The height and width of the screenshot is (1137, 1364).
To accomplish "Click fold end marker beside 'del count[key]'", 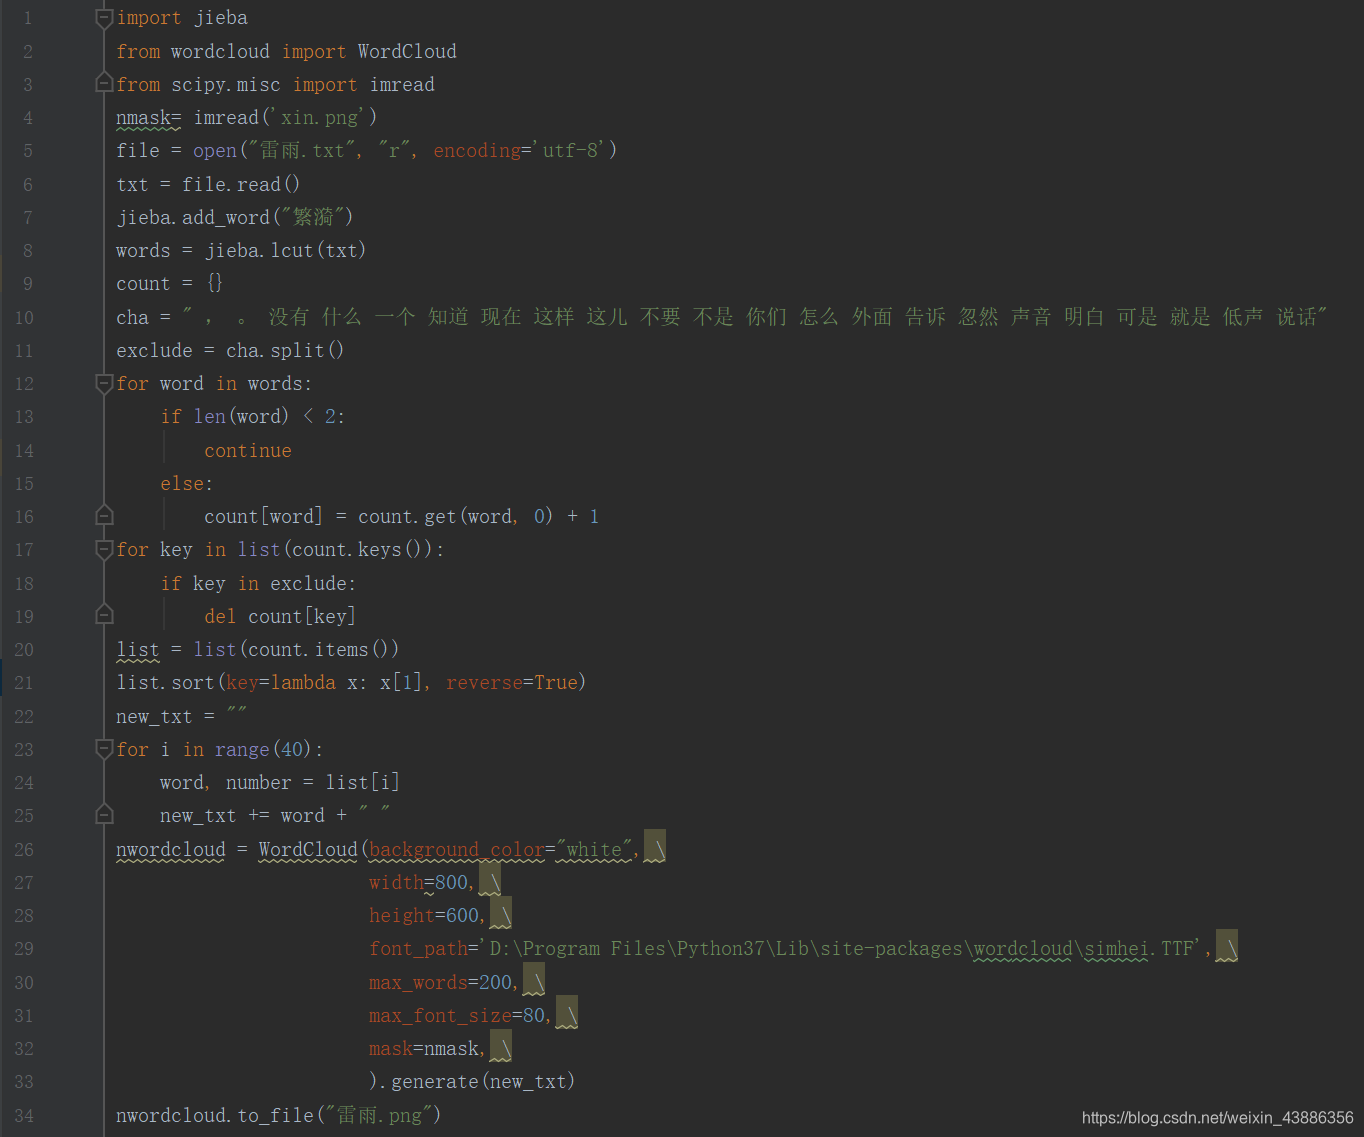I will tap(104, 614).
